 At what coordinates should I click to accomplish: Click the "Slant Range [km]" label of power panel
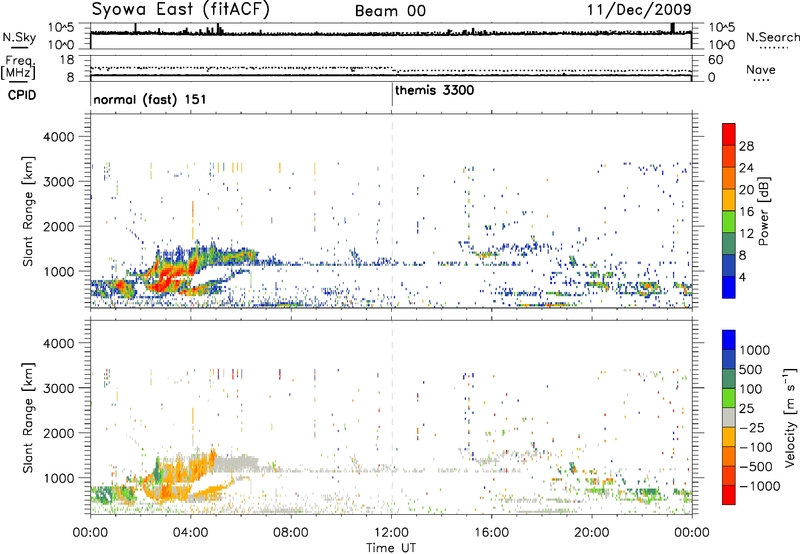[x=28, y=211]
